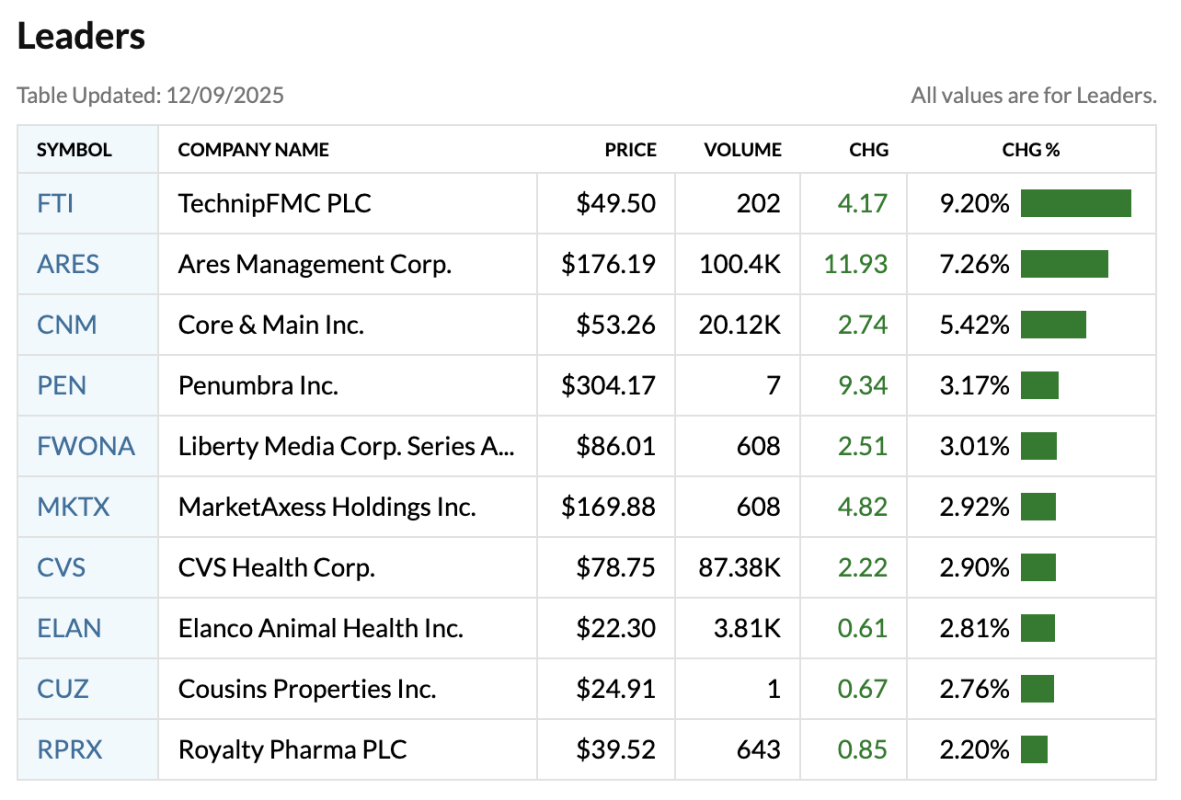Select the ELAN ticker link
1181x800 pixels.
(x=69, y=628)
